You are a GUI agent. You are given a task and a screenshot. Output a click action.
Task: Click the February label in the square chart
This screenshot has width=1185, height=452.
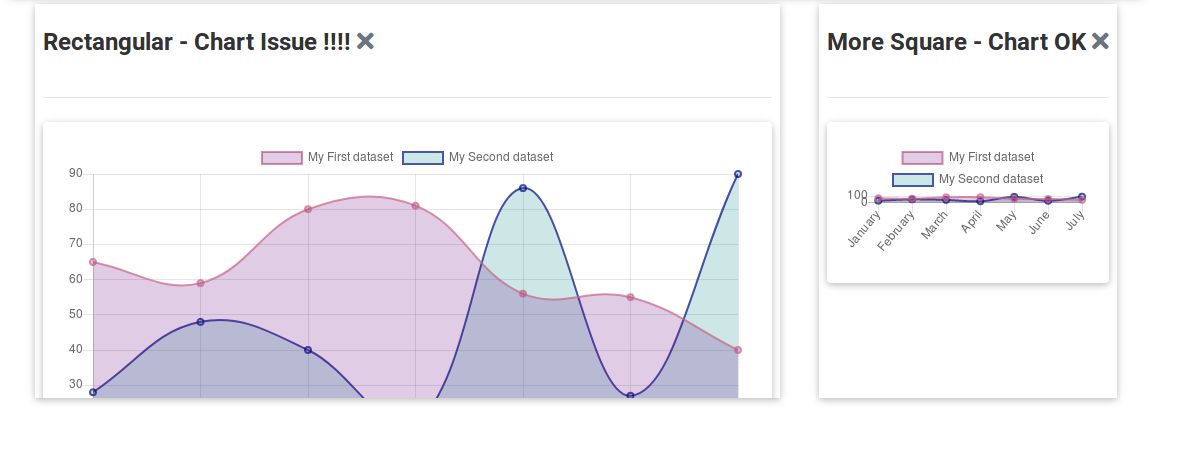click(896, 231)
